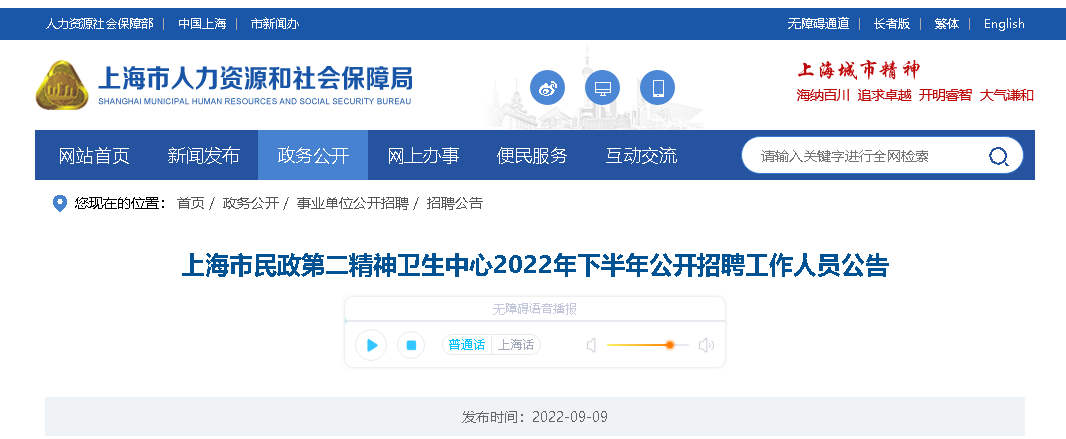Open 无障碍通道 accessibility link
The height and width of the screenshot is (439, 1066).
click(x=818, y=24)
